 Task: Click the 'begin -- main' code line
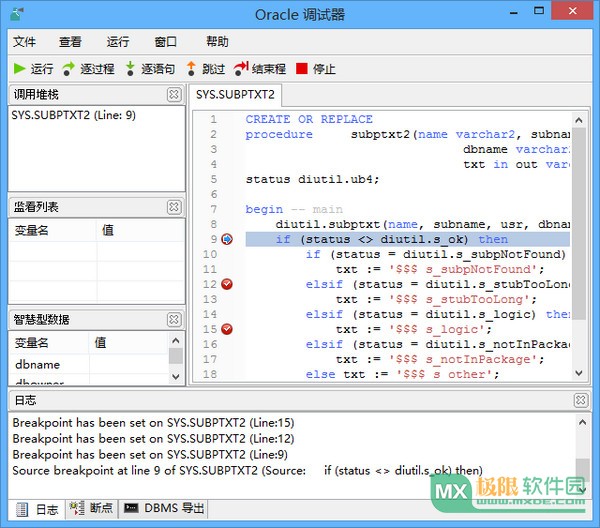point(294,209)
